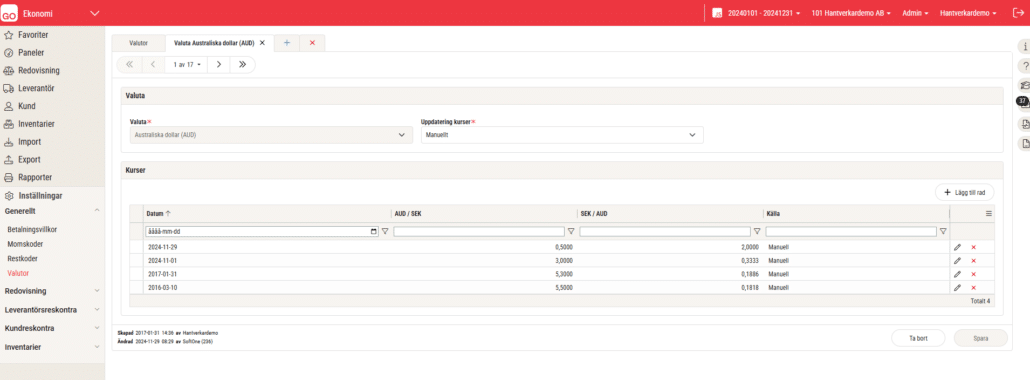The image size is (1030, 380).
Task: Go to the next currency record
Action: (219, 64)
